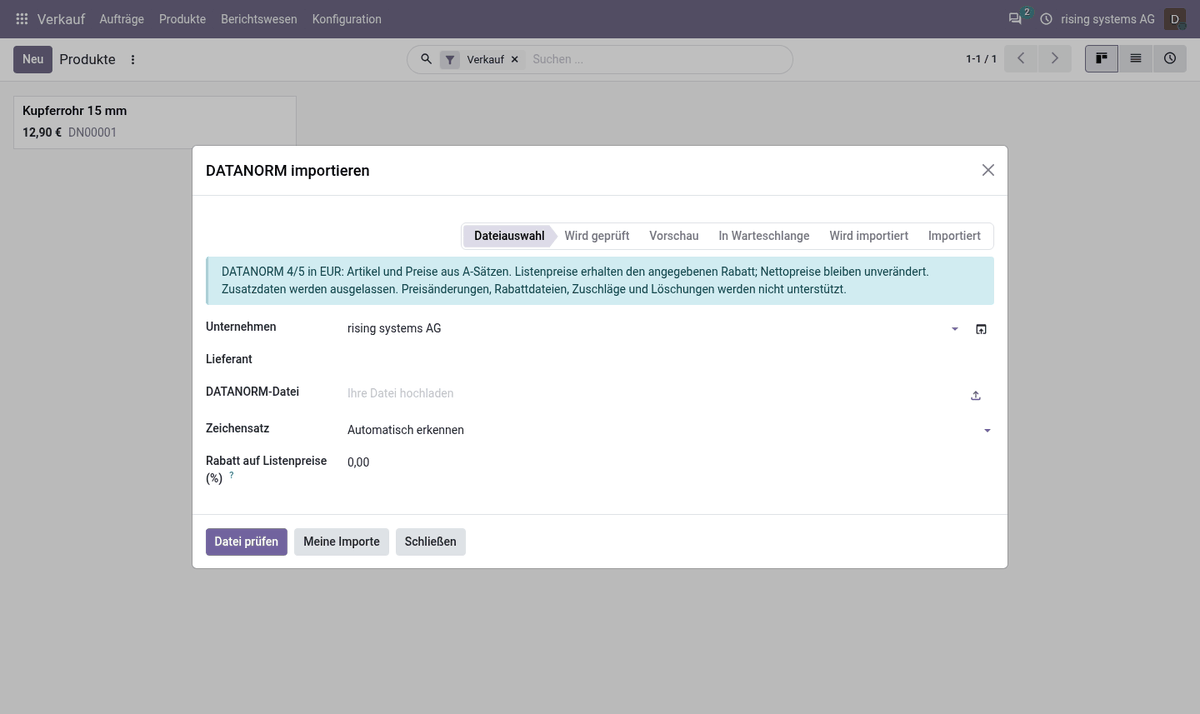The height and width of the screenshot is (714, 1200).
Task: Click the Datei prüfen button
Action: pyautogui.click(x=247, y=542)
